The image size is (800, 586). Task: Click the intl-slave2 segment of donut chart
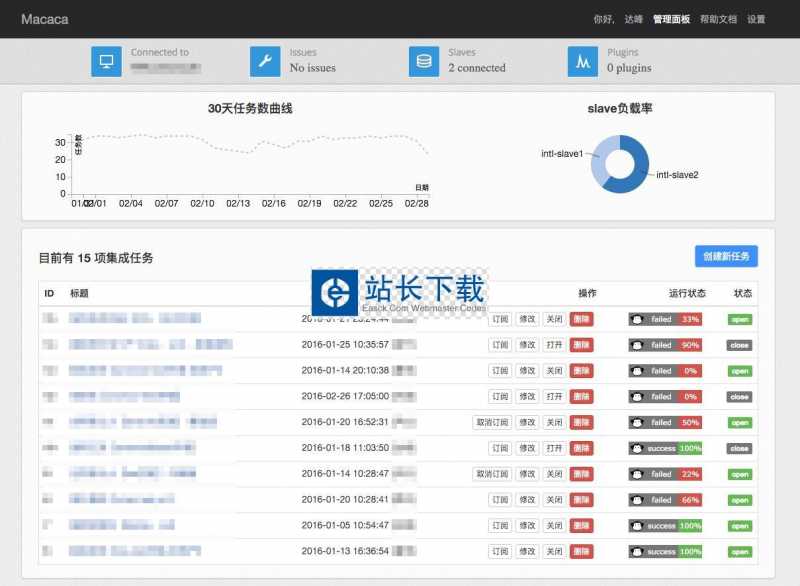[x=632, y=178]
